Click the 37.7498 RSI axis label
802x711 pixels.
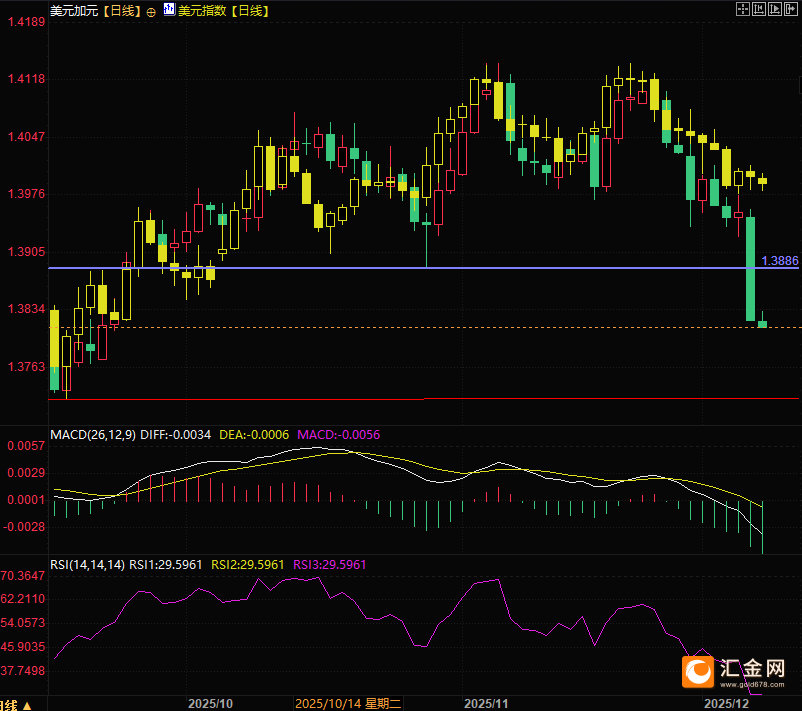pos(23,671)
